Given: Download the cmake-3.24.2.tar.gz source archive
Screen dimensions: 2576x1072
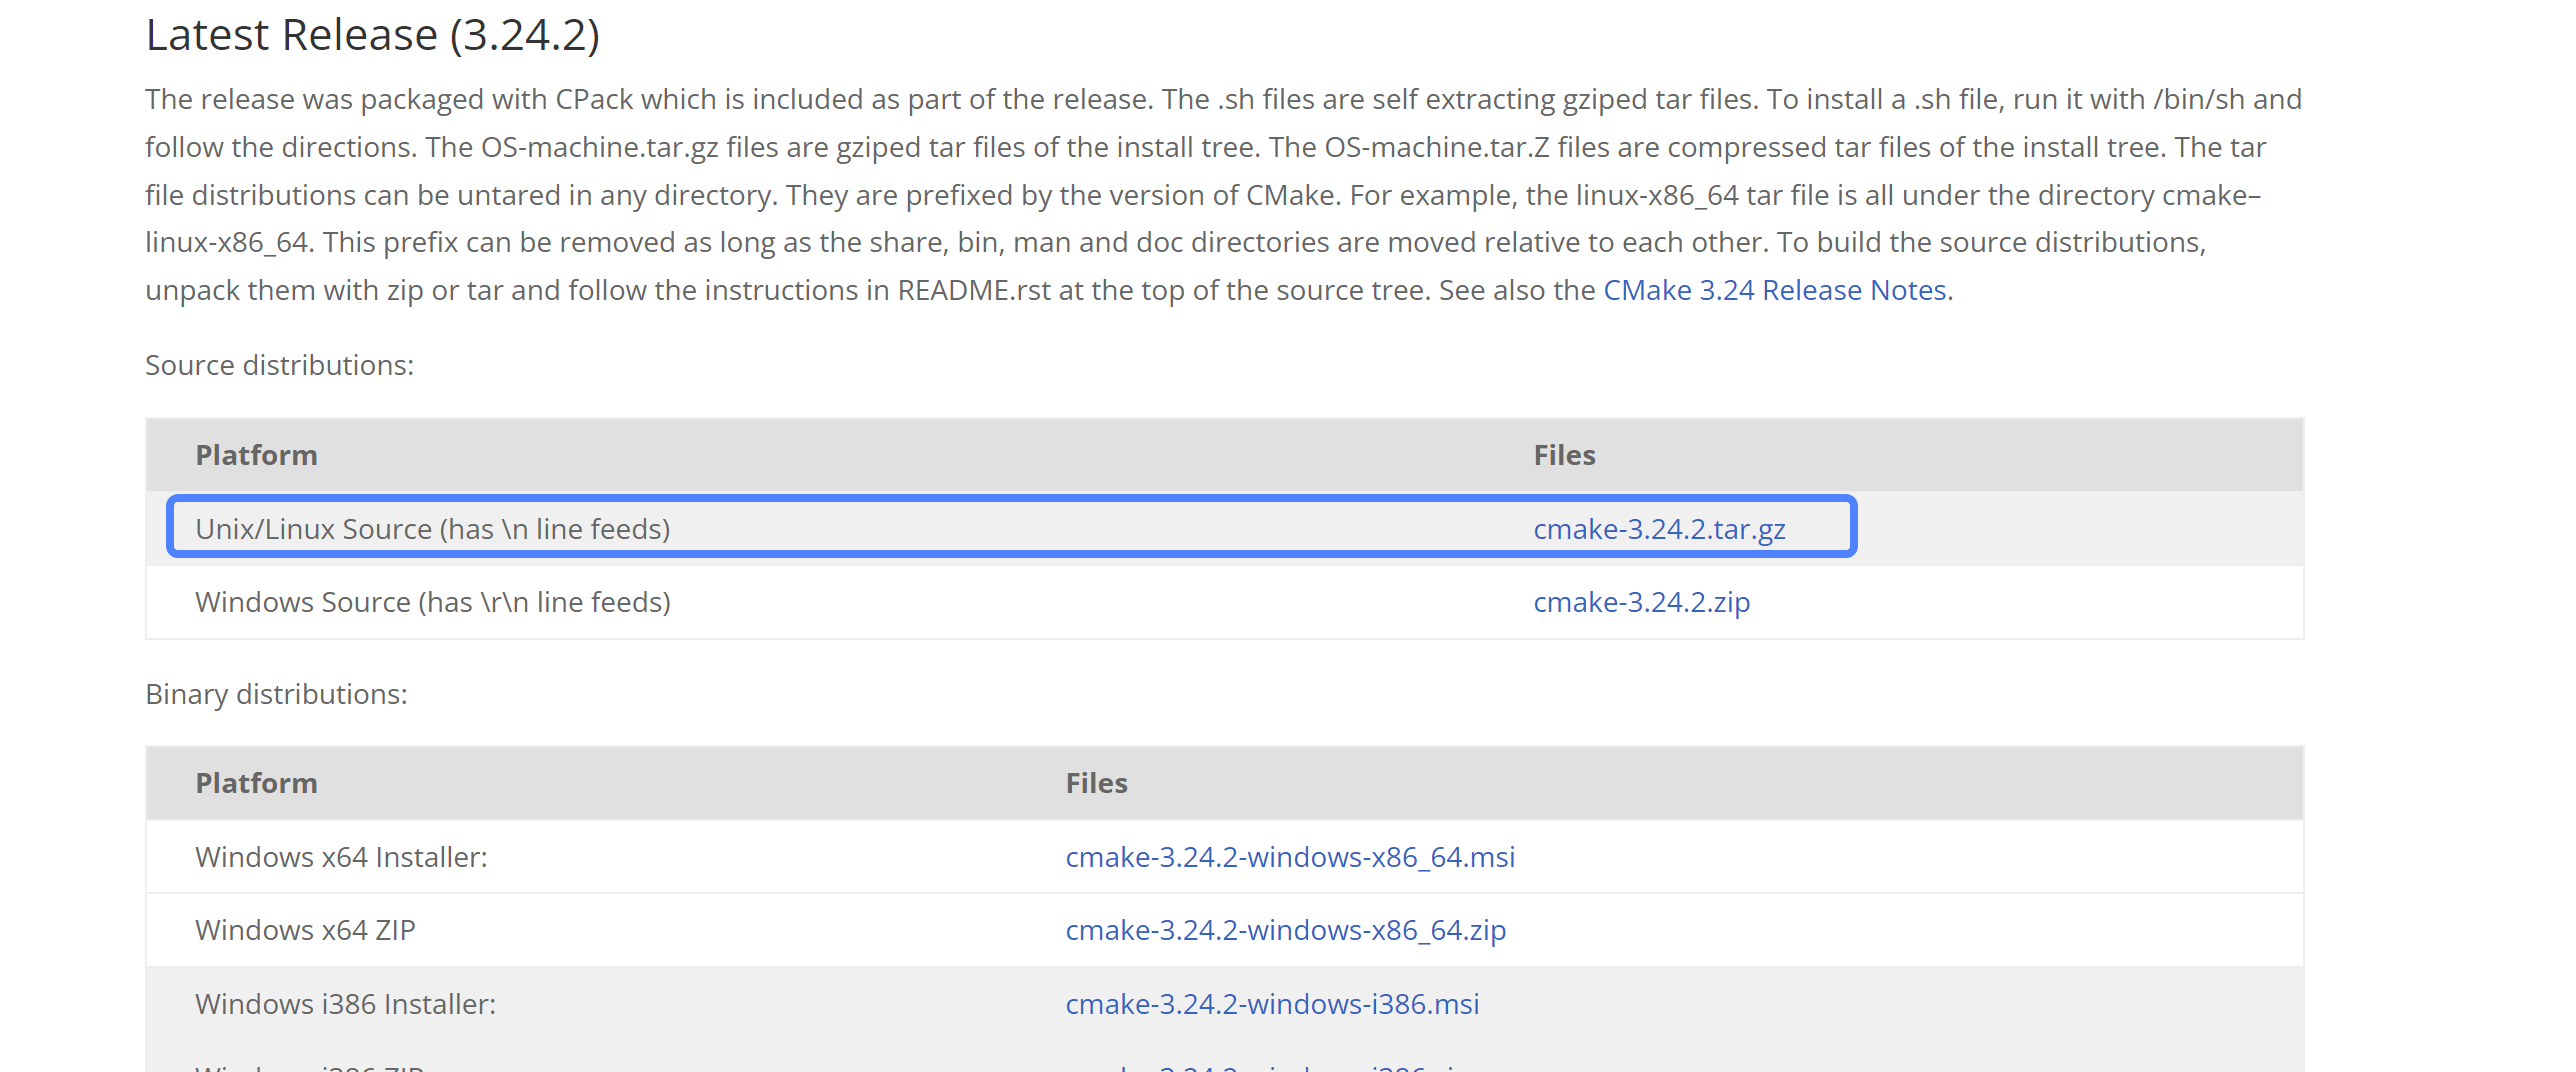Looking at the screenshot, I should tap(1660, 529).
